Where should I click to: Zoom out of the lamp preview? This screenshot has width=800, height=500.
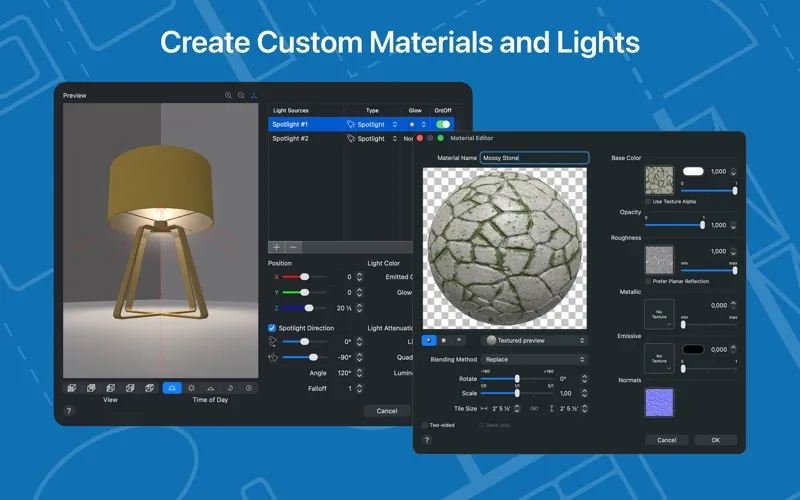(241, 95)
